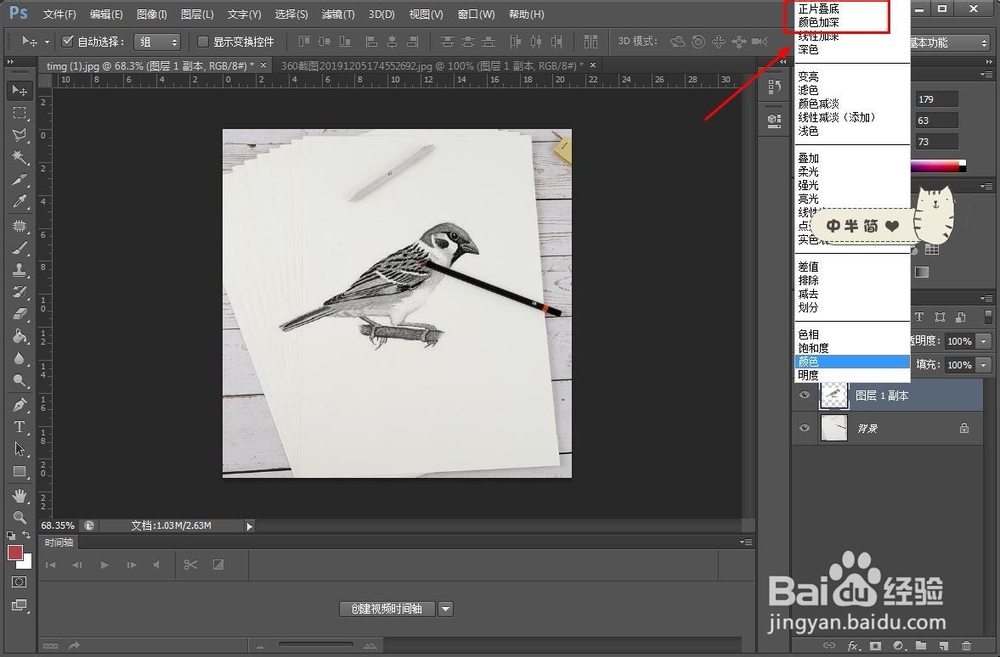Screen dimensions: 1000x657
Task: Enable the 显示变换控件 checkbox
Action: [x=203, y=41]
